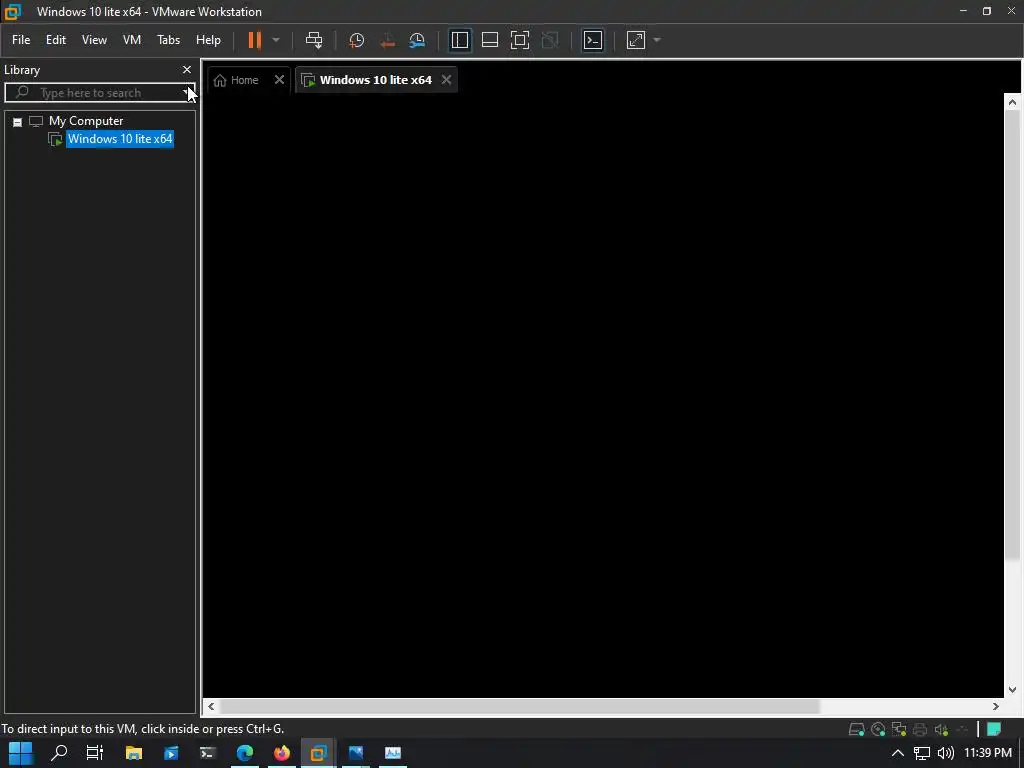Close the Home tab
The height and width of the screenshot is (768, 1024).
(x=280, y=80)
